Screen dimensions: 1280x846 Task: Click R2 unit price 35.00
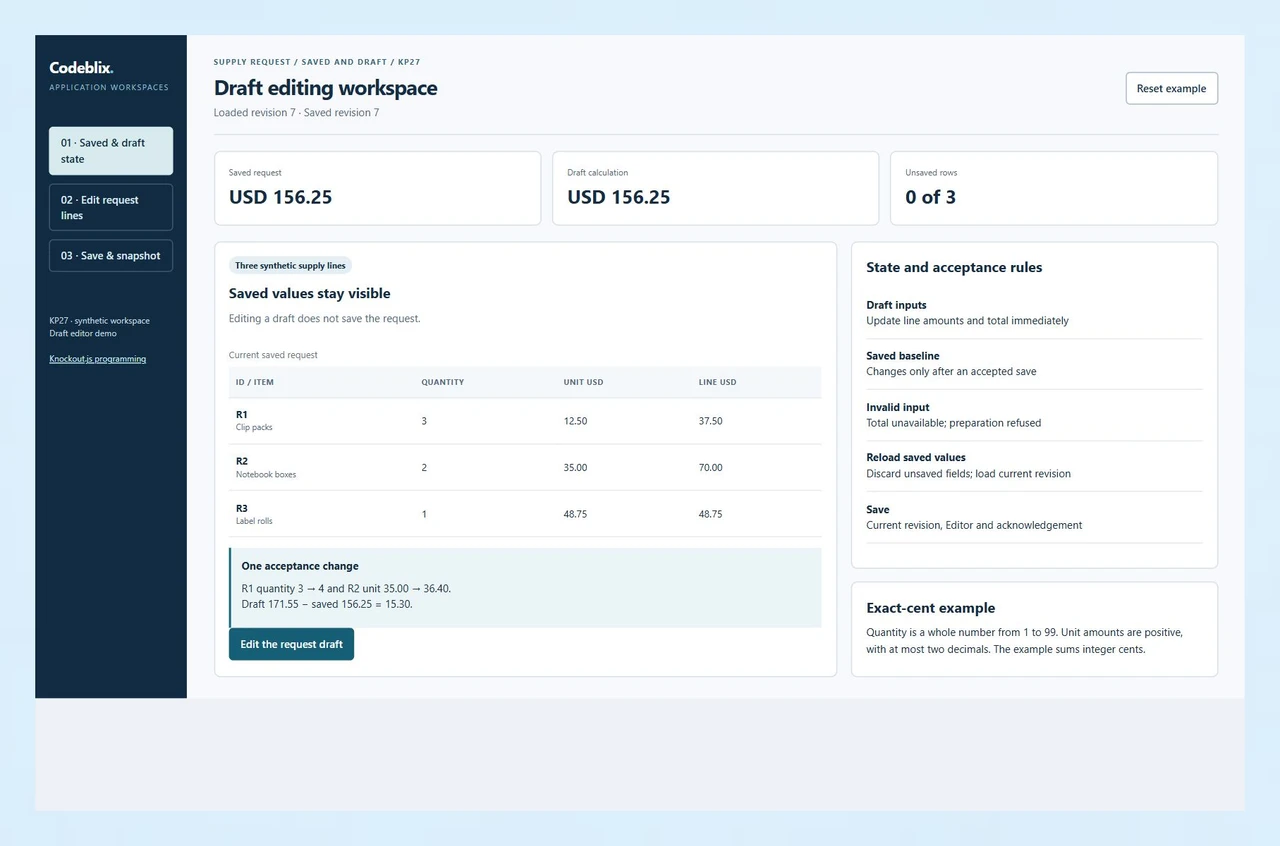575,467
